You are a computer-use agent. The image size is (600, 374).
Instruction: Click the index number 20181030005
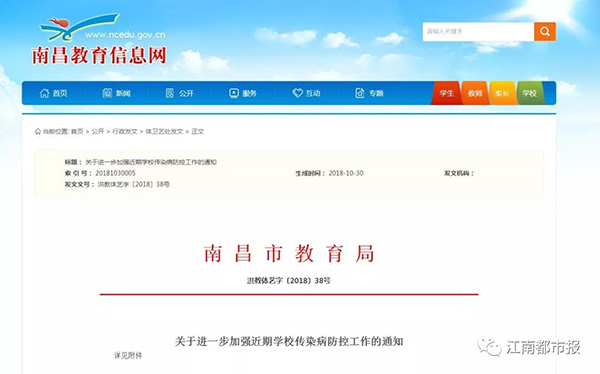(x=115, y=173)
